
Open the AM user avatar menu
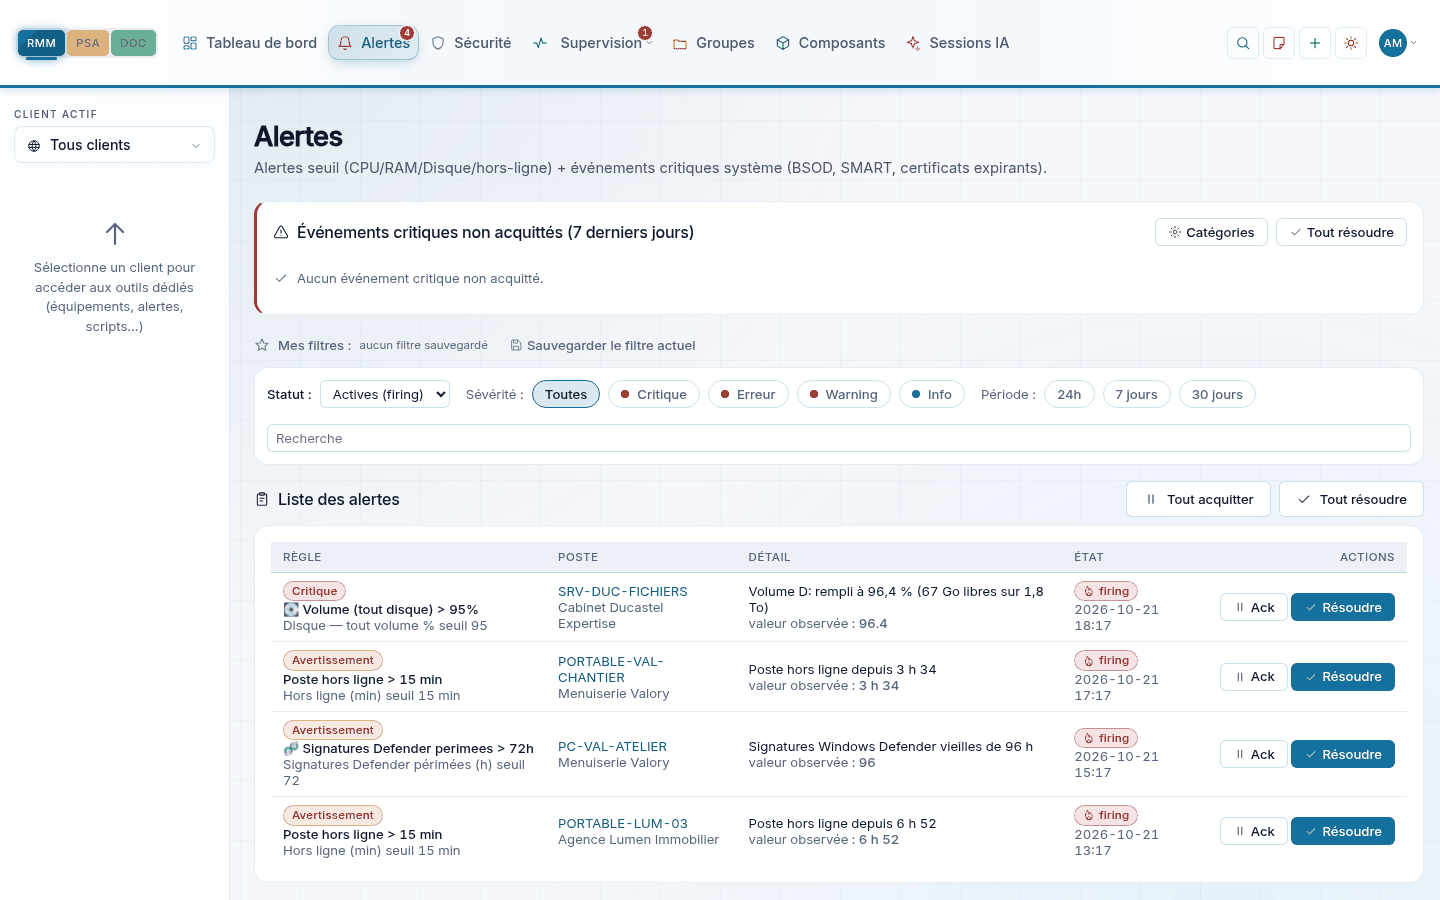(1393, 43)
